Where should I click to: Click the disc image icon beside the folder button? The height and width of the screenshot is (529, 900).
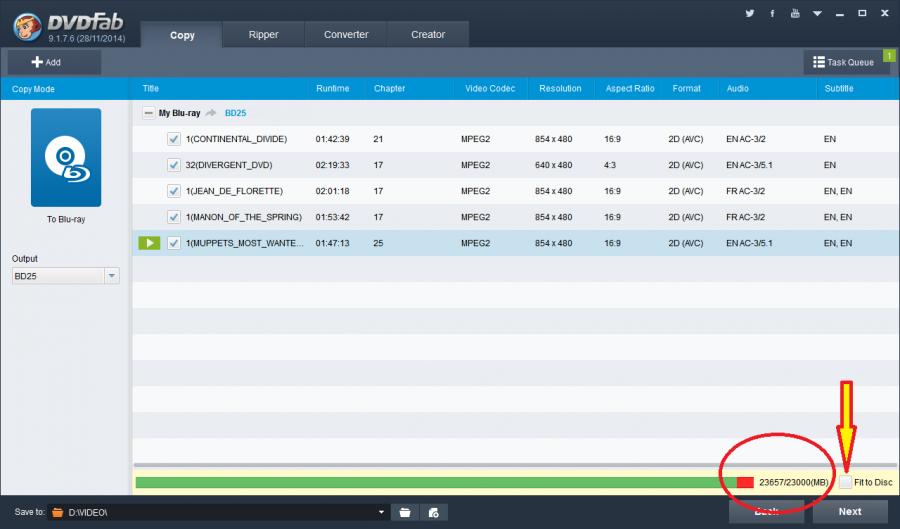(433, 512)
